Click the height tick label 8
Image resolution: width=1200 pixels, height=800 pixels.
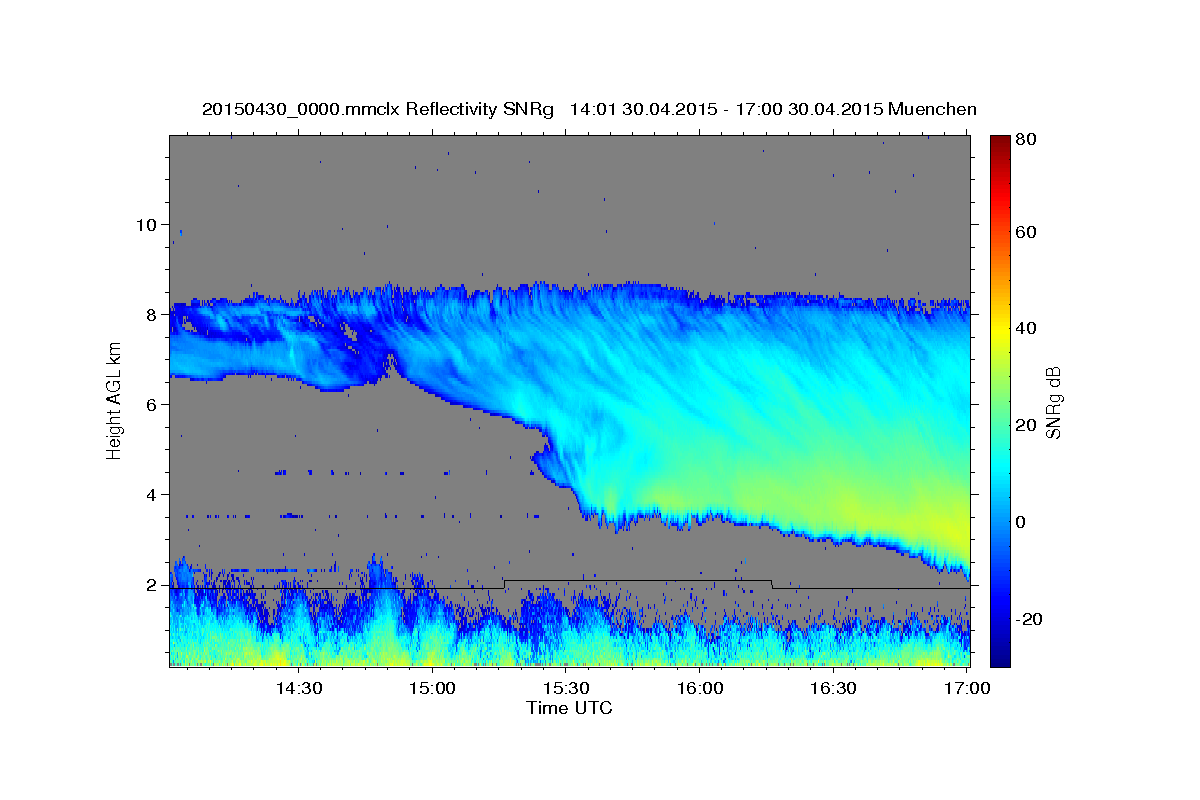coord(150,314)
